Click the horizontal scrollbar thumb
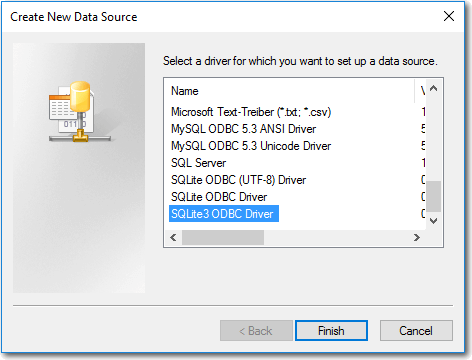The height and width of the screenshot is (360, 472). (223, 237)
